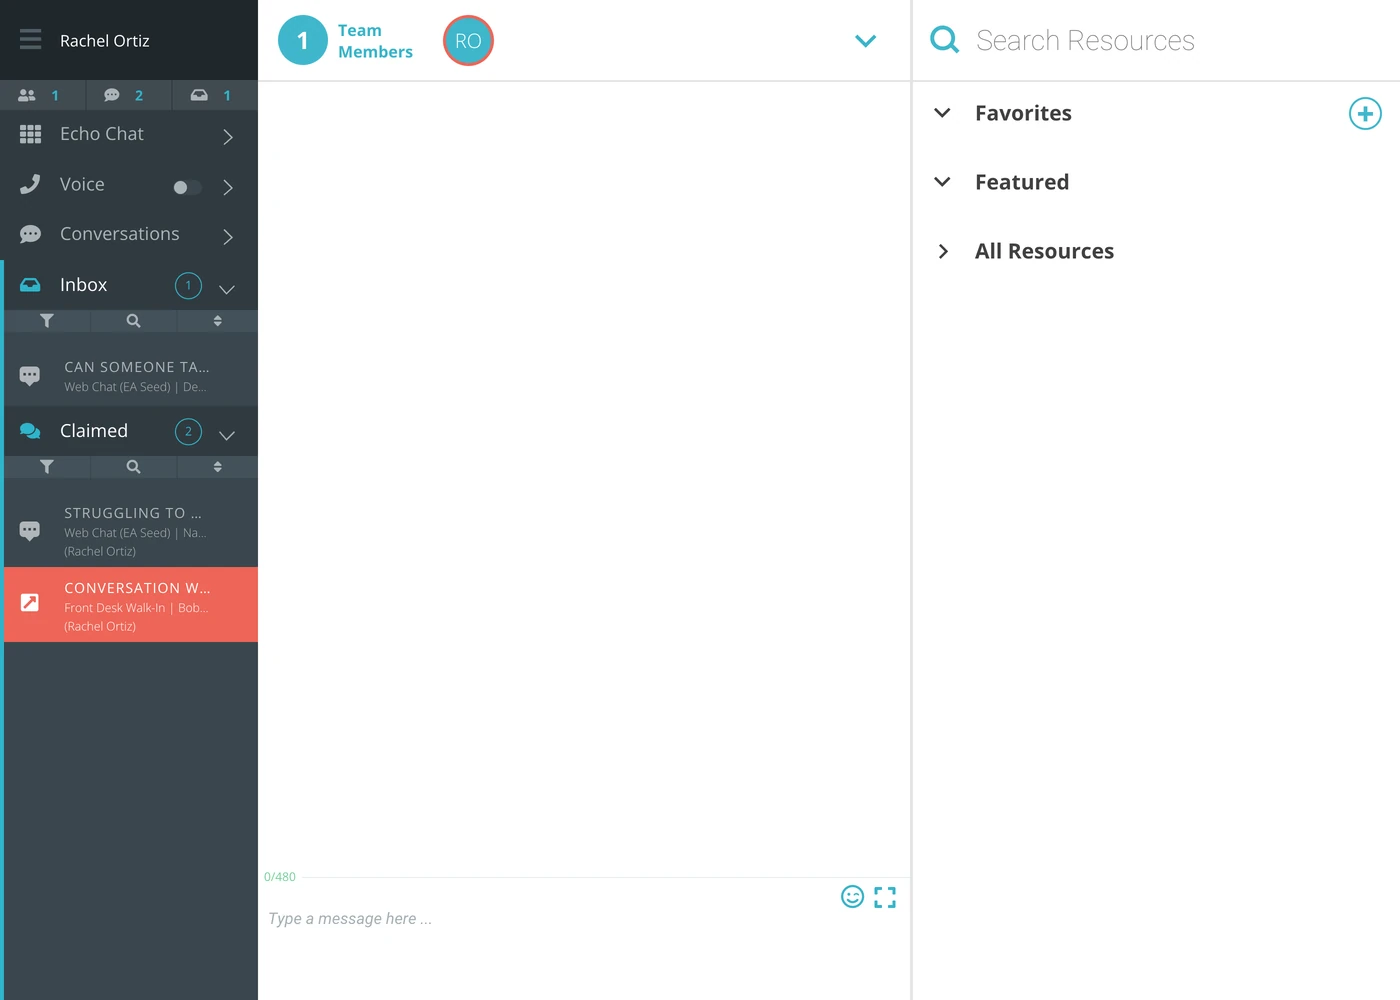
Task: Open the emoji picker smiley icon
Action: pos(852,897)
